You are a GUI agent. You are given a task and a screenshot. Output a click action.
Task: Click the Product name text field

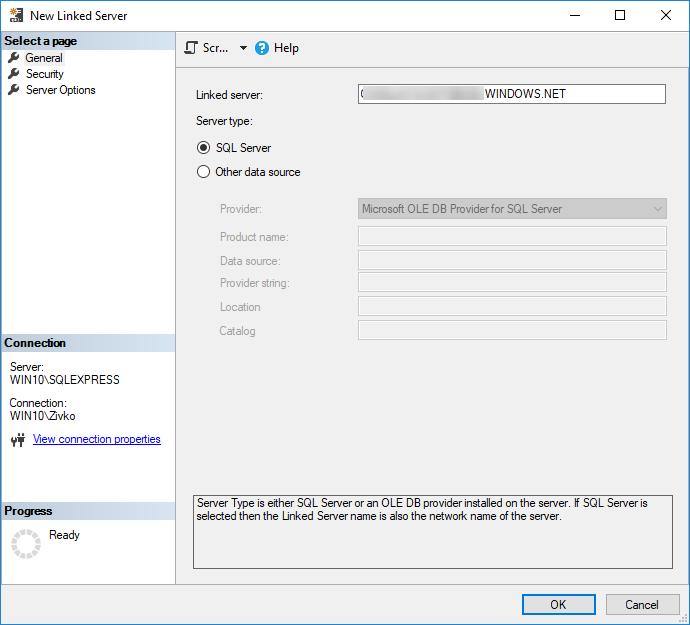click(x=511, y=237)
